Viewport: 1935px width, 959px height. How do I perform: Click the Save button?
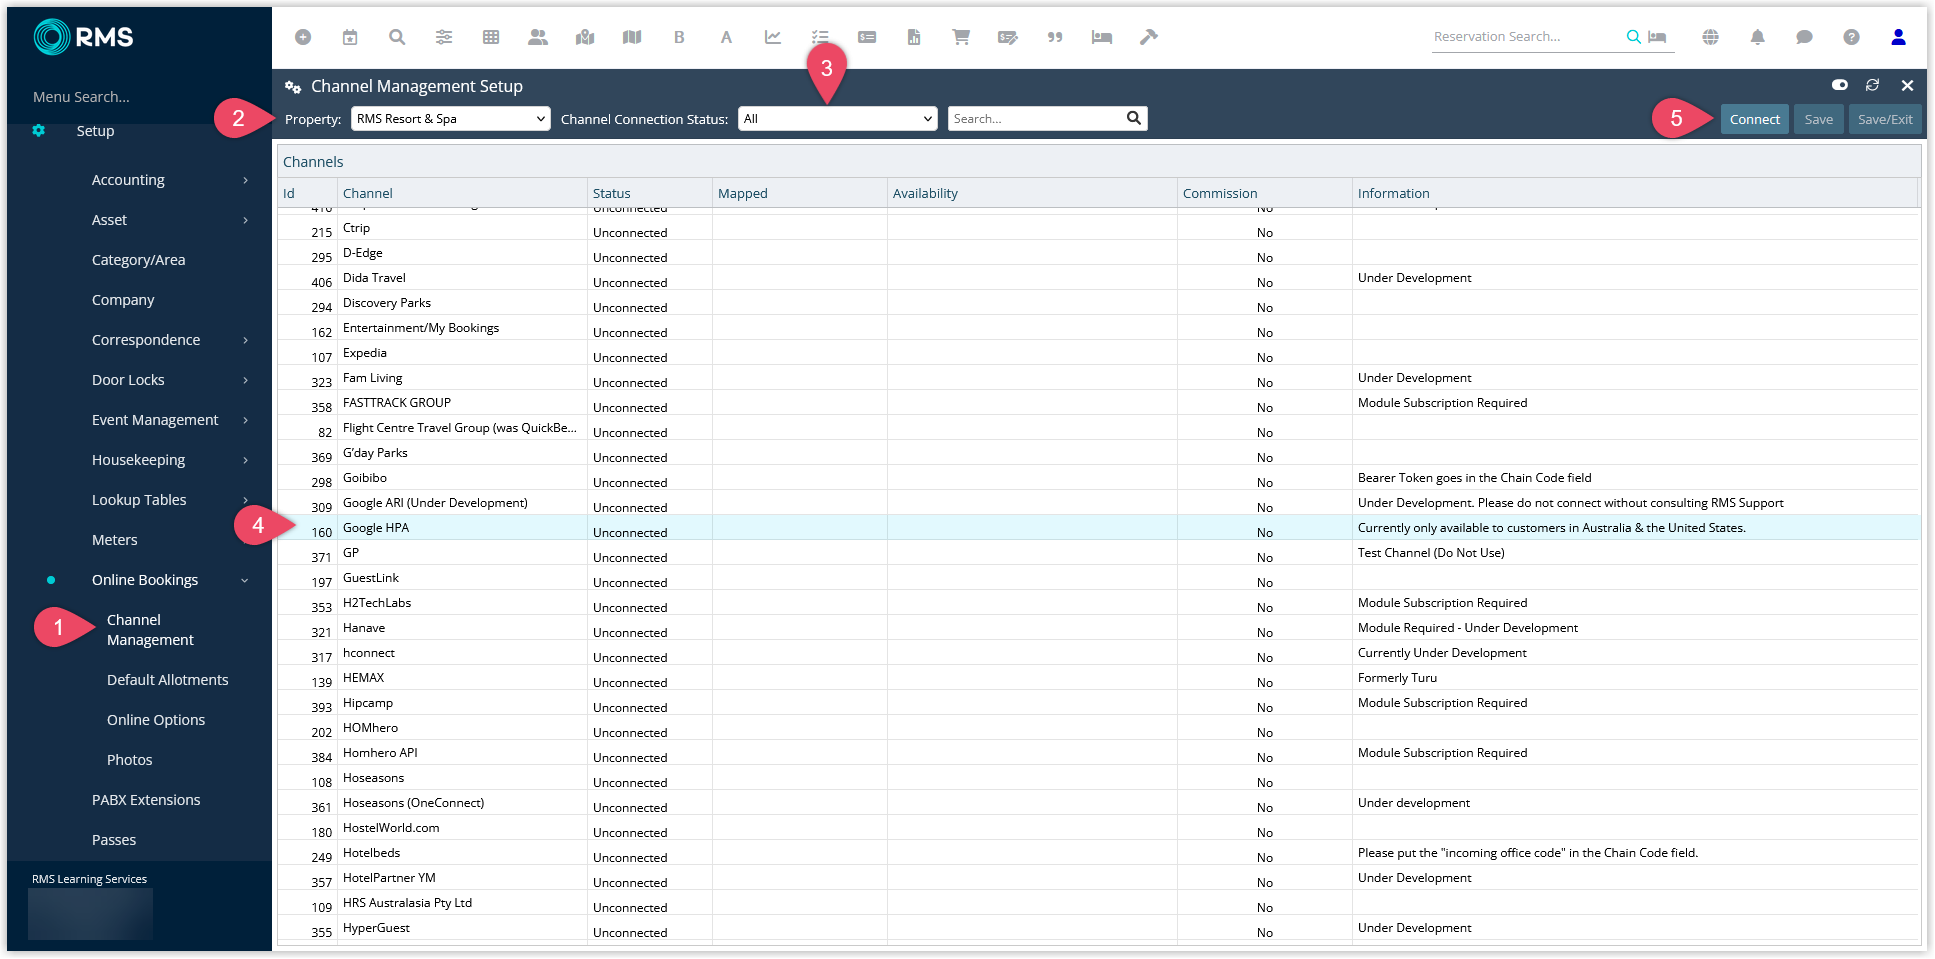[x=1819, y=119]
